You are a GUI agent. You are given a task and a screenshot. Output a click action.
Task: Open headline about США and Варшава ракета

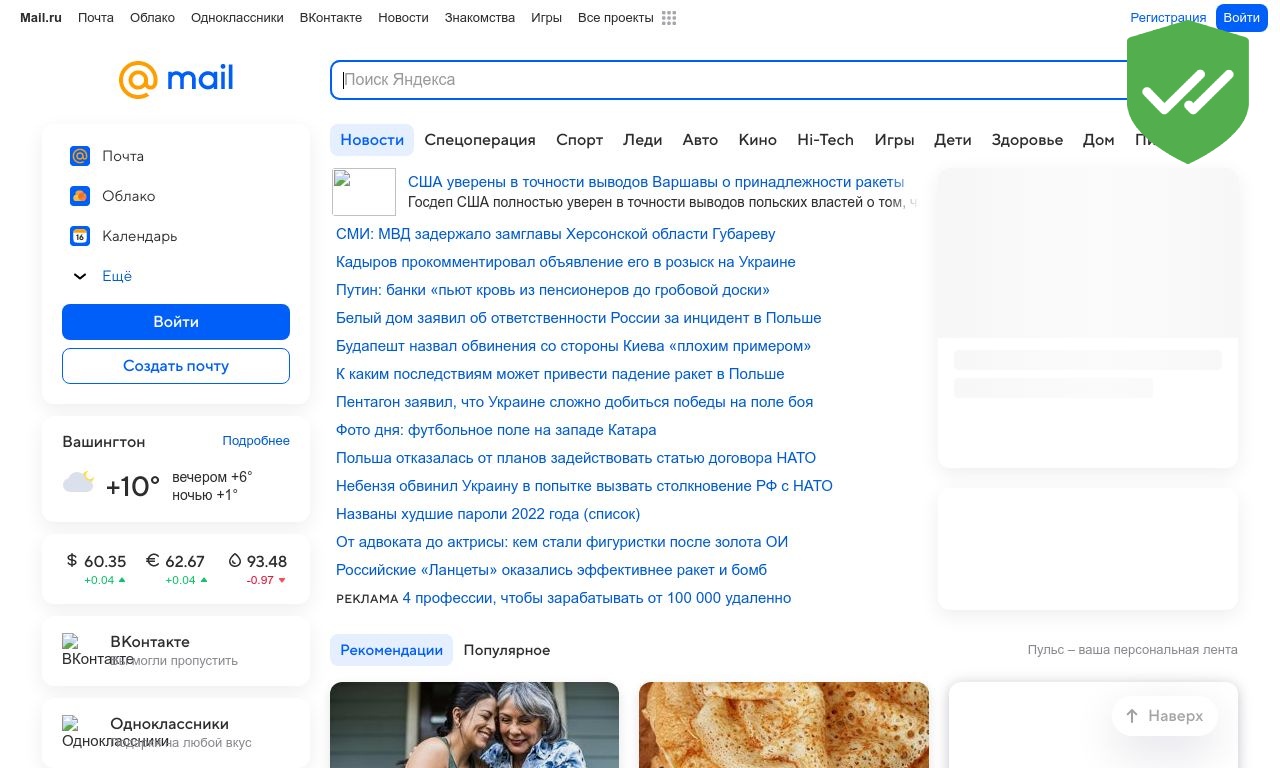tap(656, 182)
